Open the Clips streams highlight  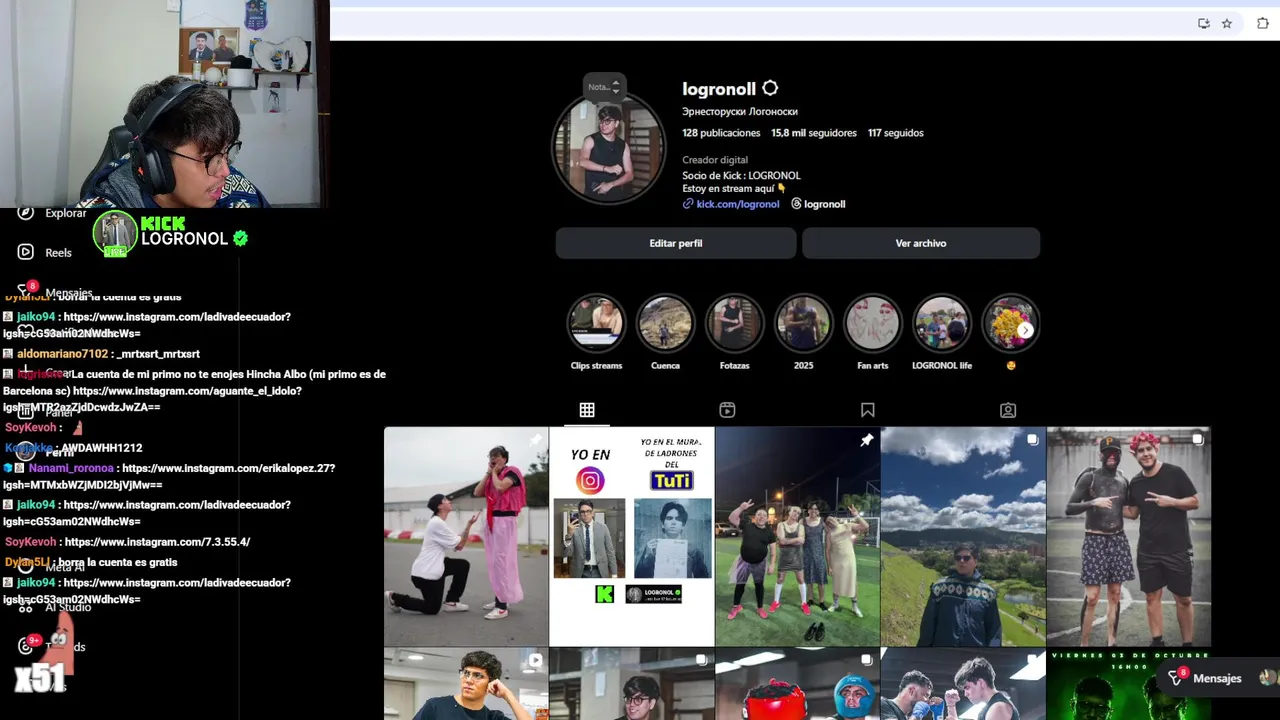point(596,324)
